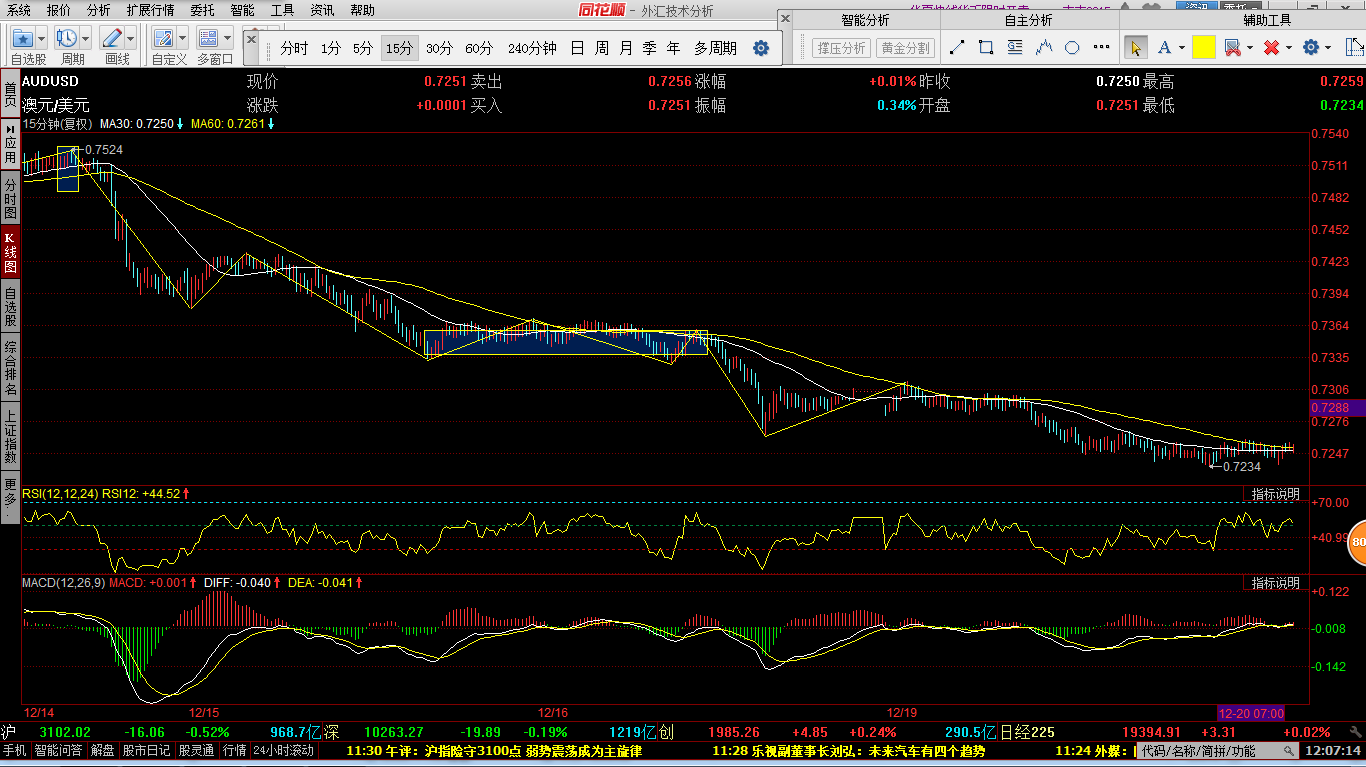Expand the 画线 dropdown arrow
1366x767 pixels.
click(131, 38)
